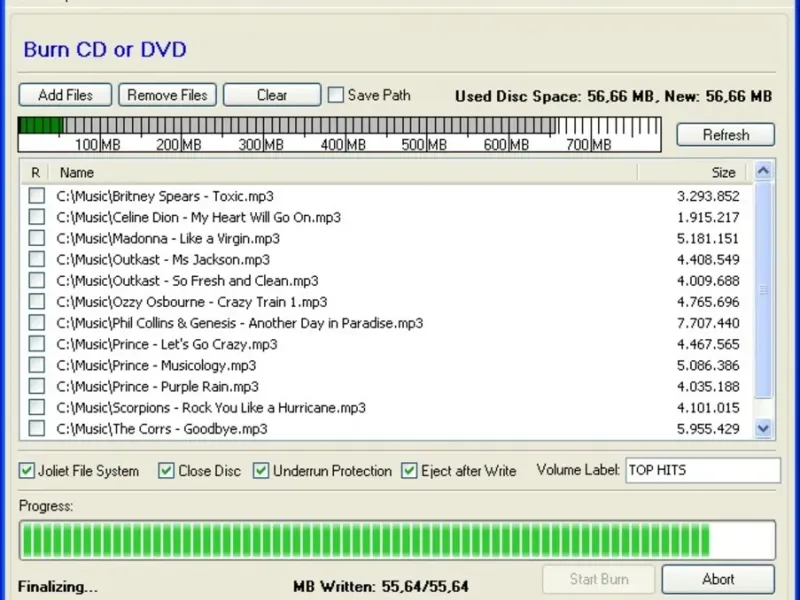The height and width of the screenshot is (600, 800).
Task: Click the R column header
Action: tap(35, 172)
